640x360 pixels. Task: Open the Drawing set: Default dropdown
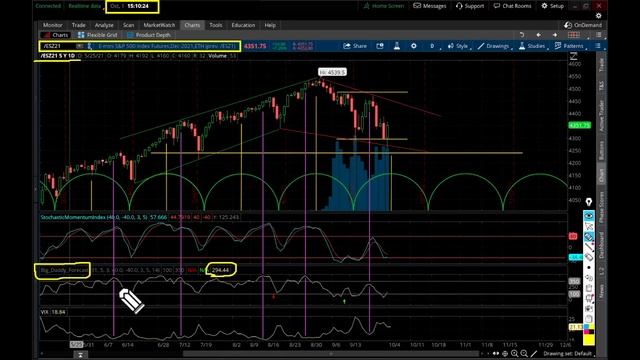click(568, 354)
